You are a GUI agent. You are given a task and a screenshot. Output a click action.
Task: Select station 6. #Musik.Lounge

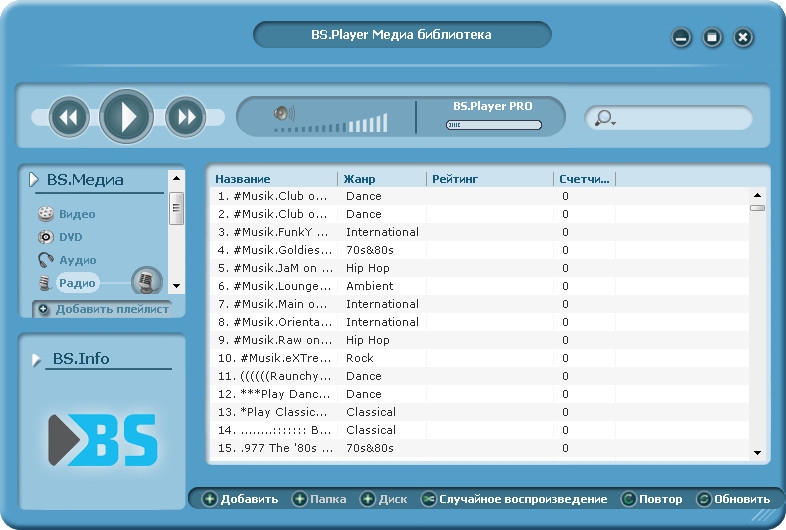[480, 286]
